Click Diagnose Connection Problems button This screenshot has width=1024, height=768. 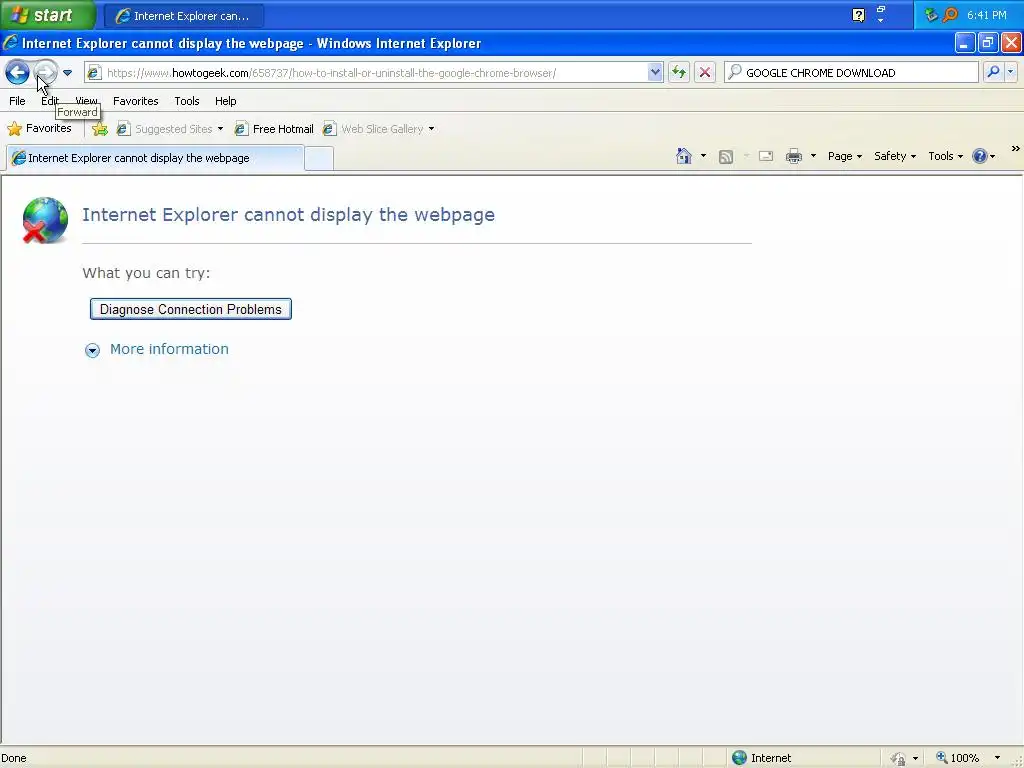tap(191, 310)
